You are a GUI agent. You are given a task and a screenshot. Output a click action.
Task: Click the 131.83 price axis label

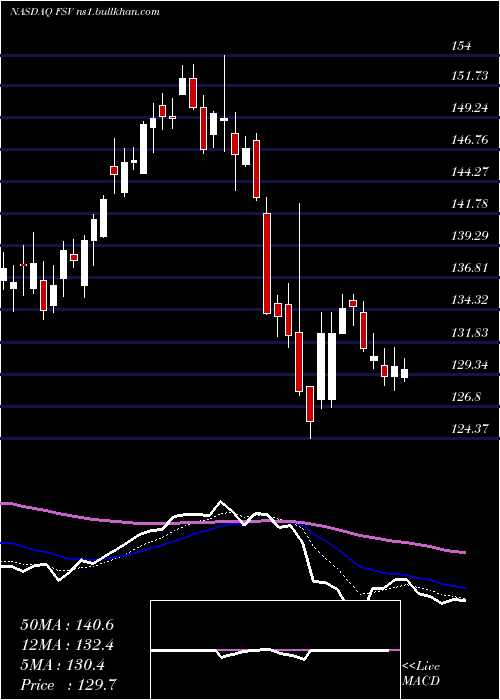pos(470,333)
